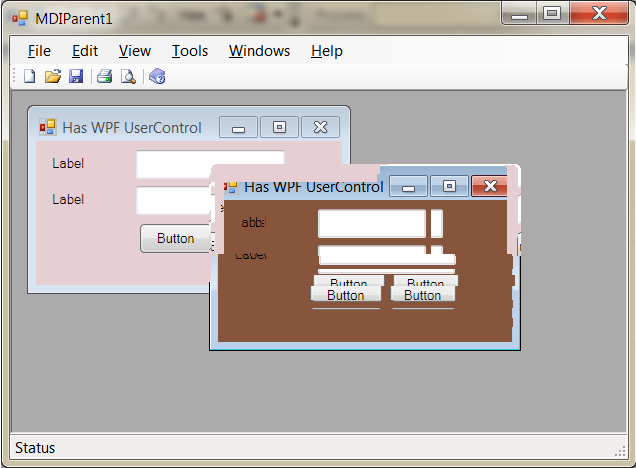The image size is (636, 468).
Task: Click Button in the pink child window
Action: [176, 238]
